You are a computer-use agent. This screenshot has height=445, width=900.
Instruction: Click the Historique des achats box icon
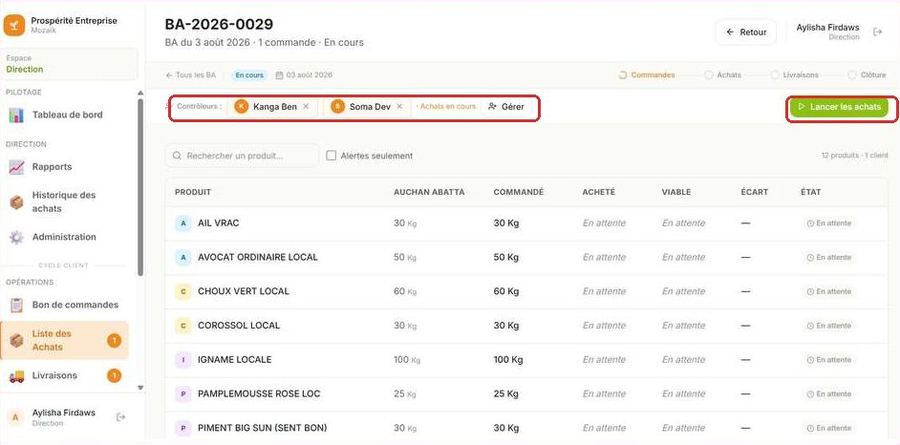click(17, 202)
